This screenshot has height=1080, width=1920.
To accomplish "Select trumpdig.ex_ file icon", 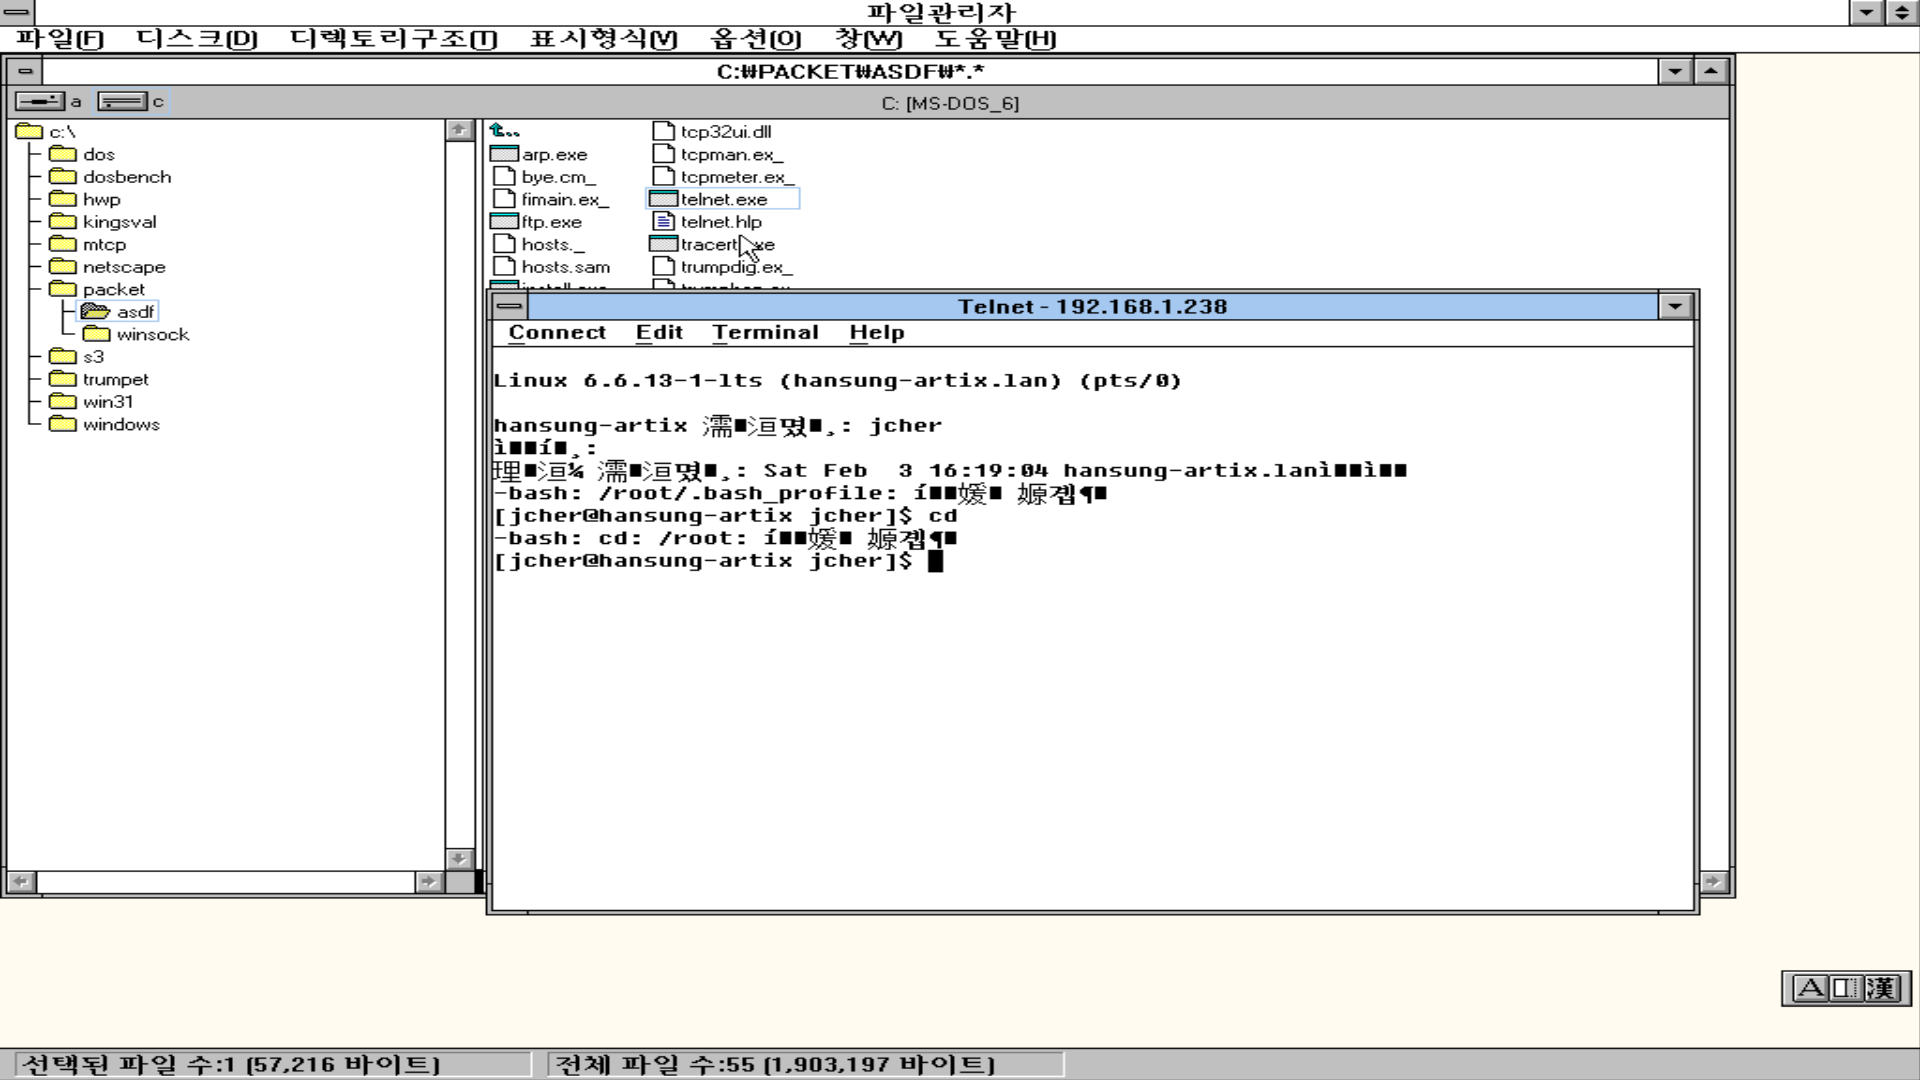I will pyautogui.click(x=664, y=266).
